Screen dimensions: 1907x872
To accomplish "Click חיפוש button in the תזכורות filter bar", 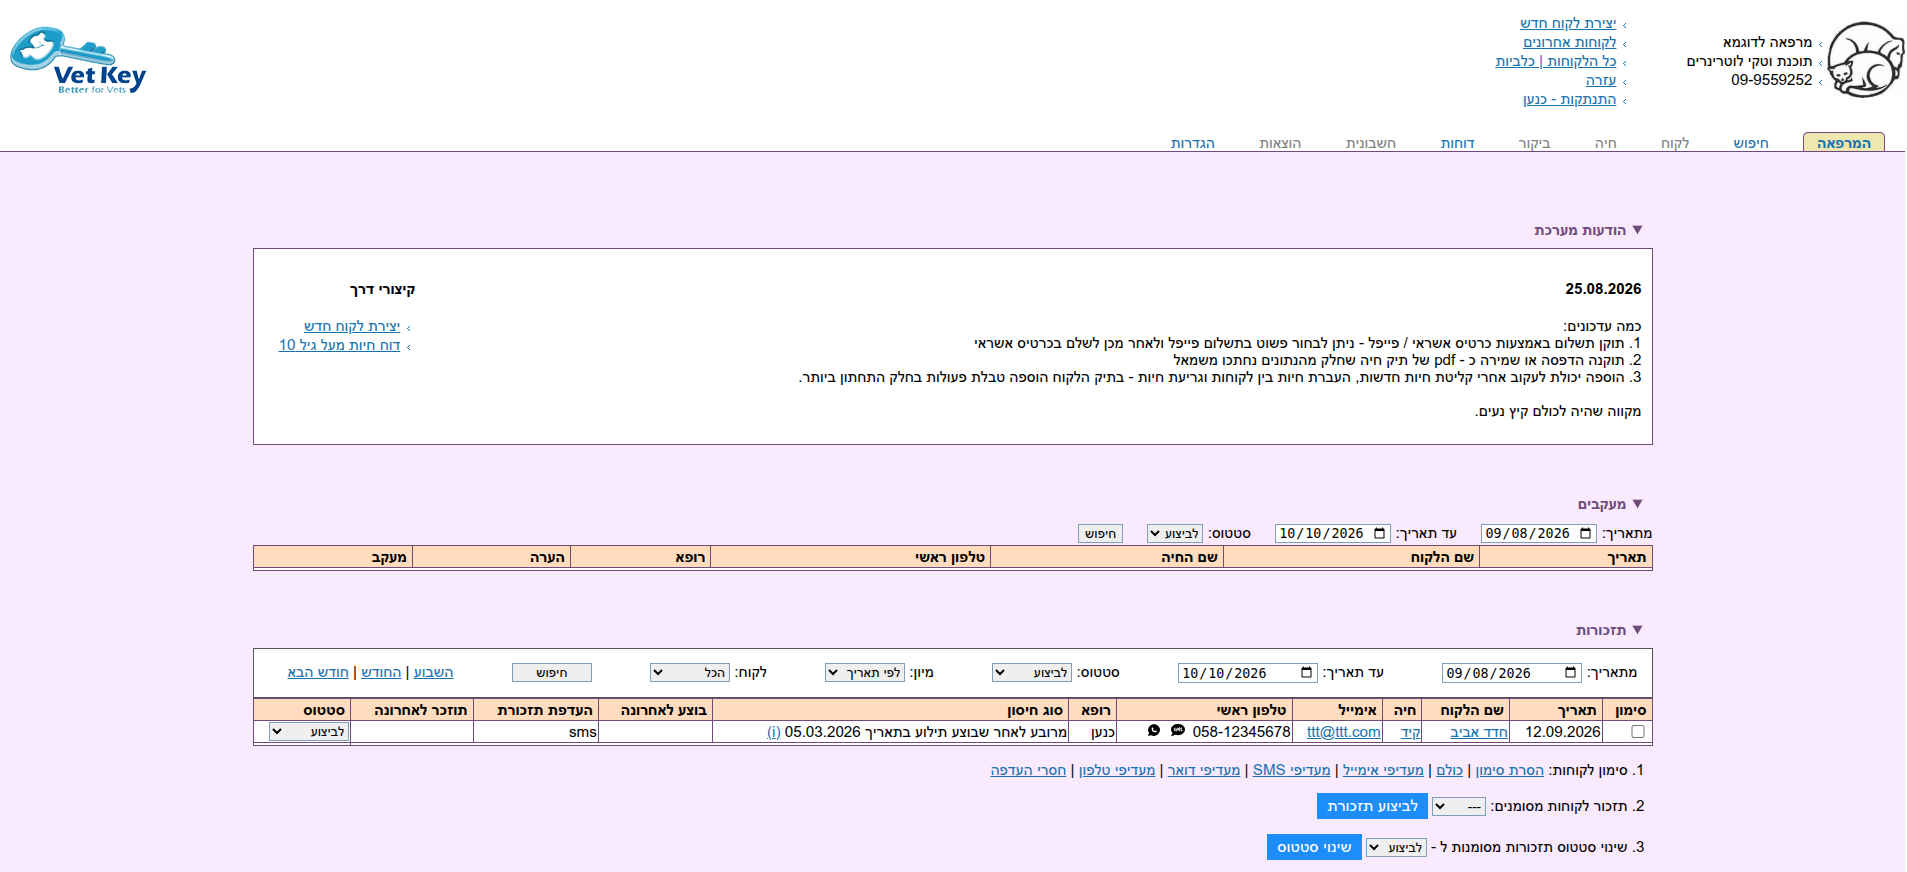I will click(552, 673).
